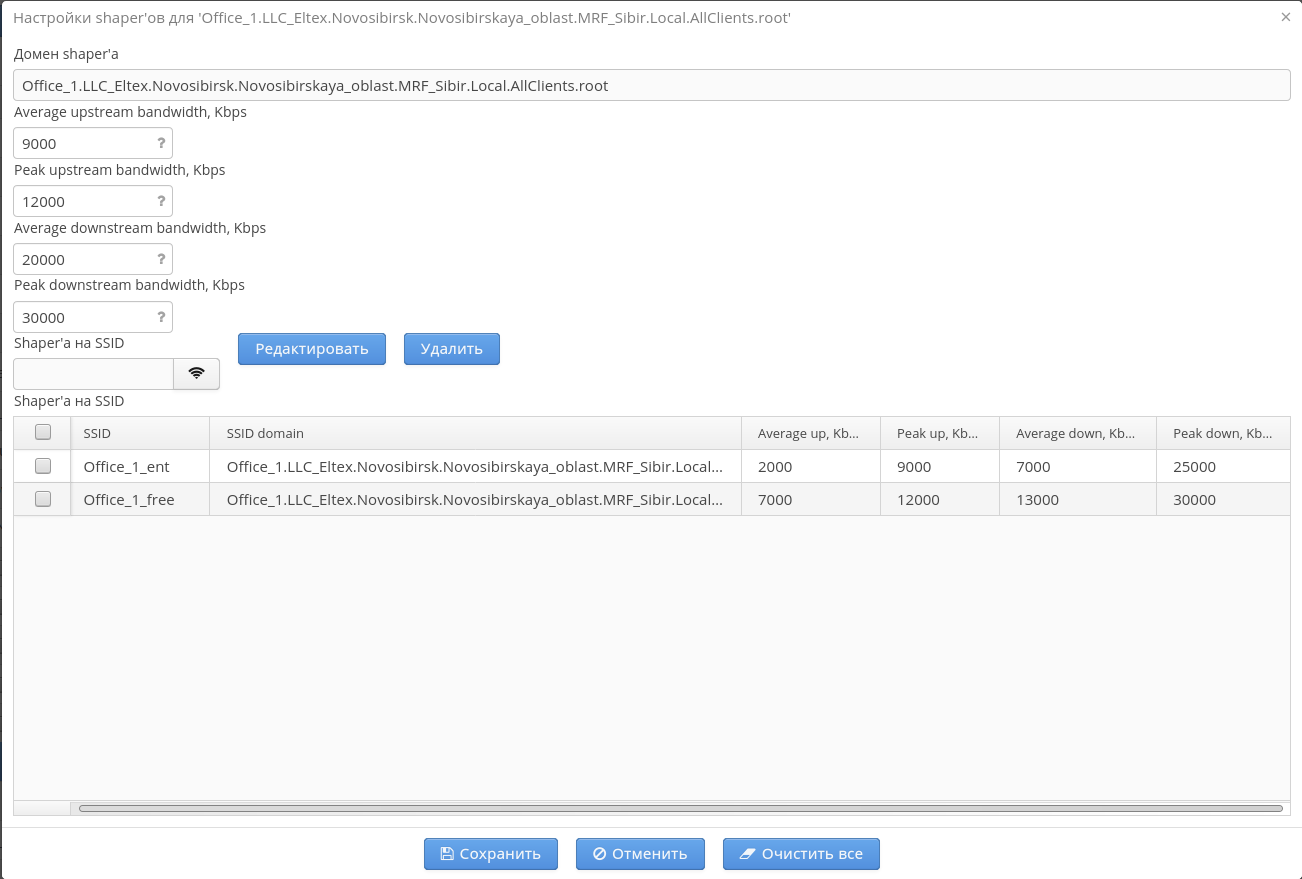Cancel changes with the Отменить button
This screenshot has width=1302, height=879.
(640, 854)
